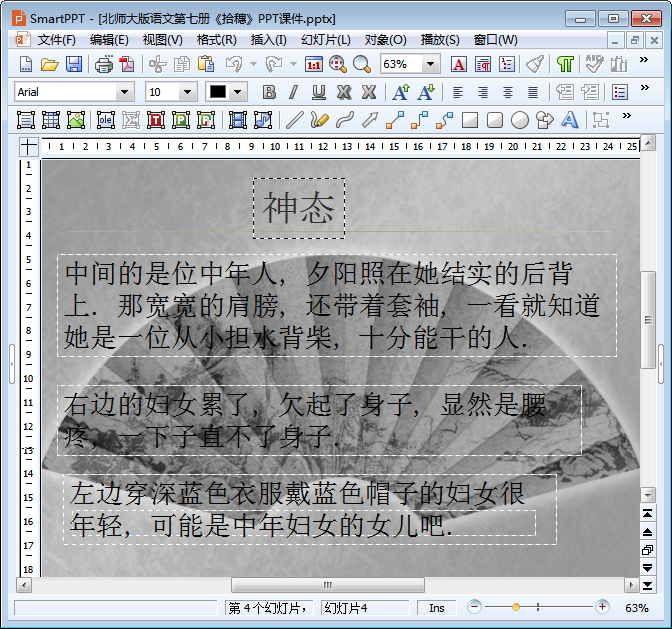672x629 pixels.
Task: Toggle italic text formatting
Action: pos(293,92)
